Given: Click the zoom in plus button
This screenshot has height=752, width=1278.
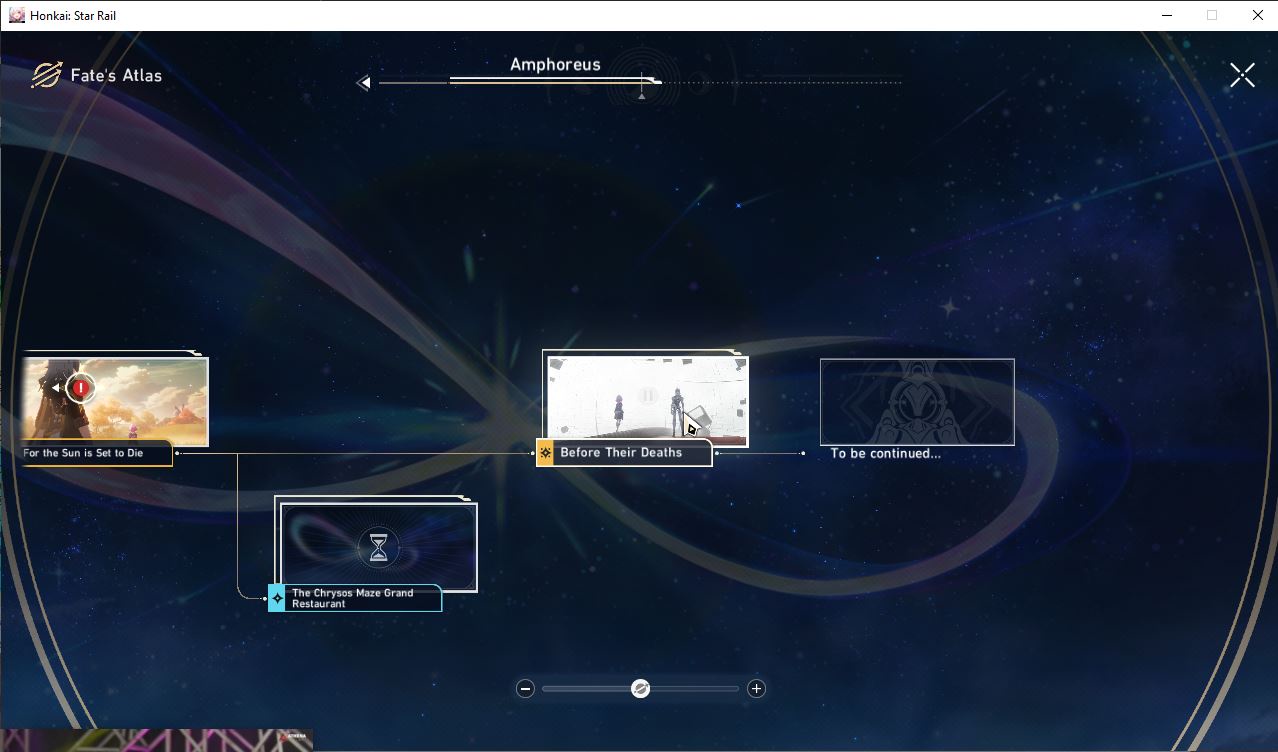Looking at the screenshot, I should pyautogui.click(x=756, y=688).
